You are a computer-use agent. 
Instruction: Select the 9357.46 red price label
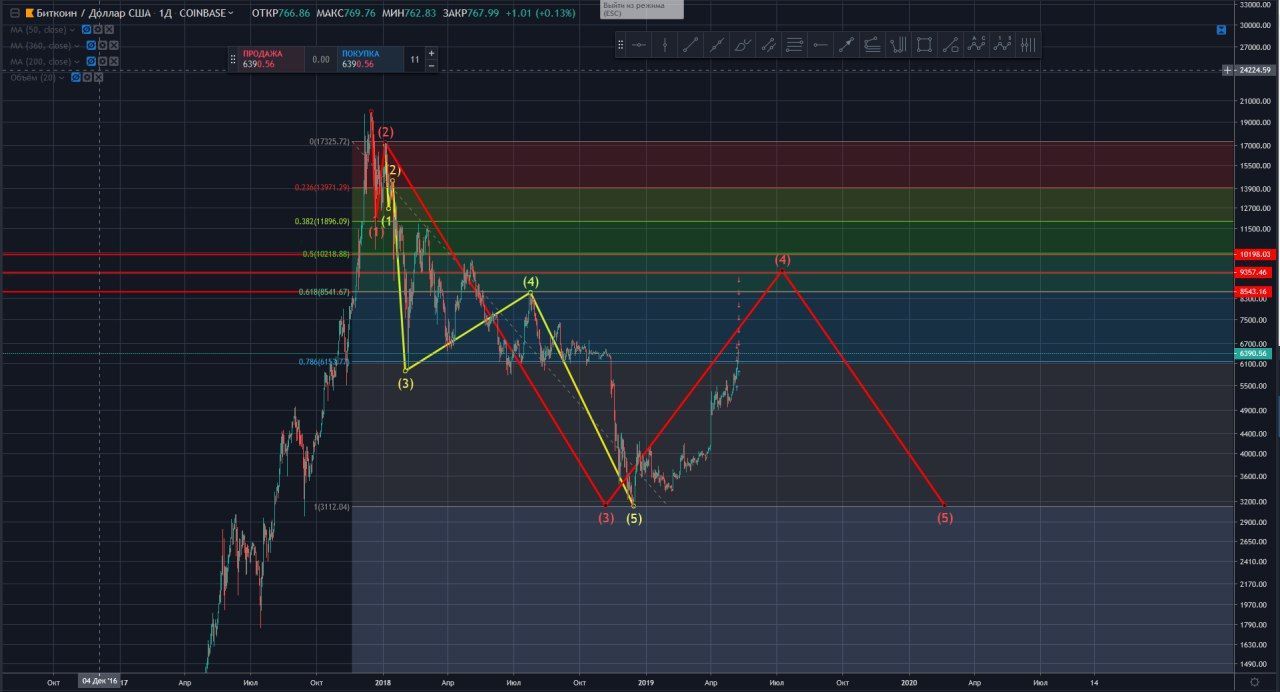tap(1253, 272)
